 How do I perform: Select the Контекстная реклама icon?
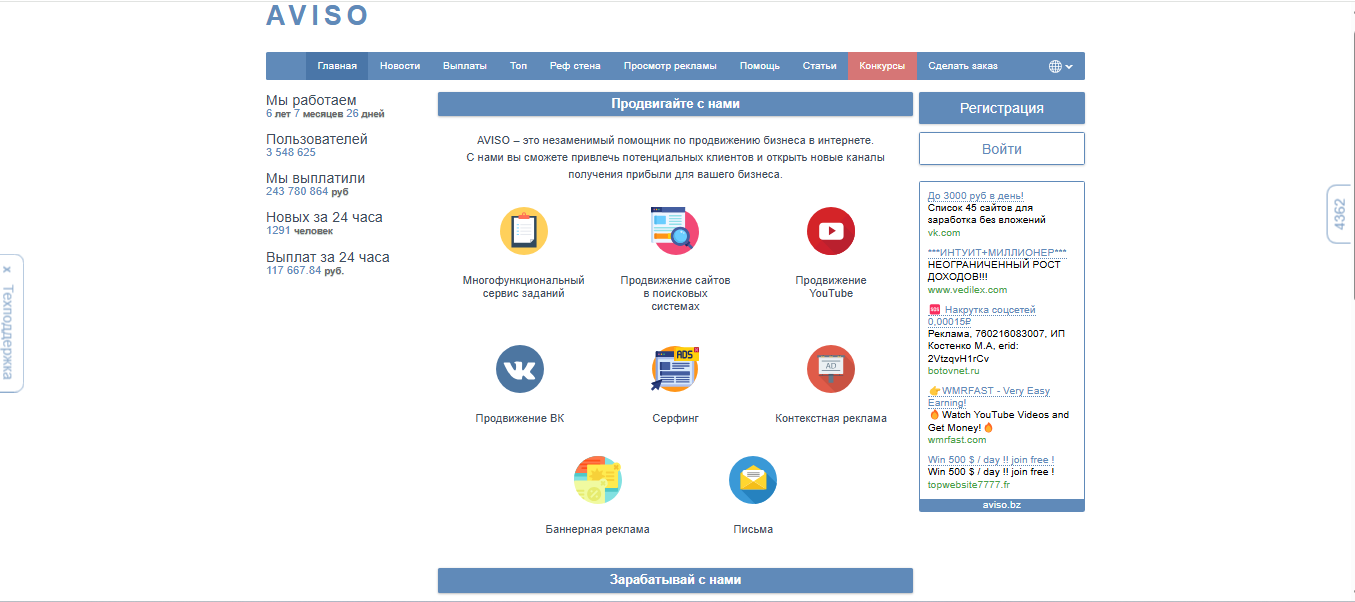point(831,369)
